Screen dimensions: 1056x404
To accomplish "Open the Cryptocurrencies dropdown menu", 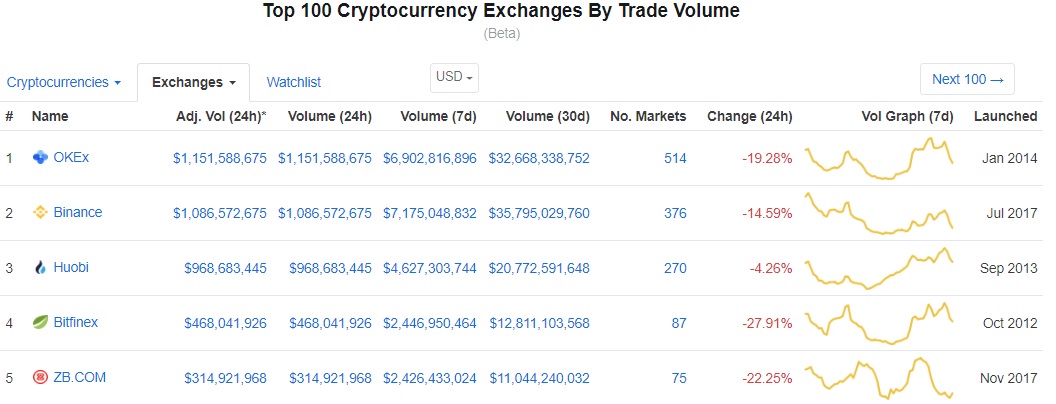I will (64, 81).
